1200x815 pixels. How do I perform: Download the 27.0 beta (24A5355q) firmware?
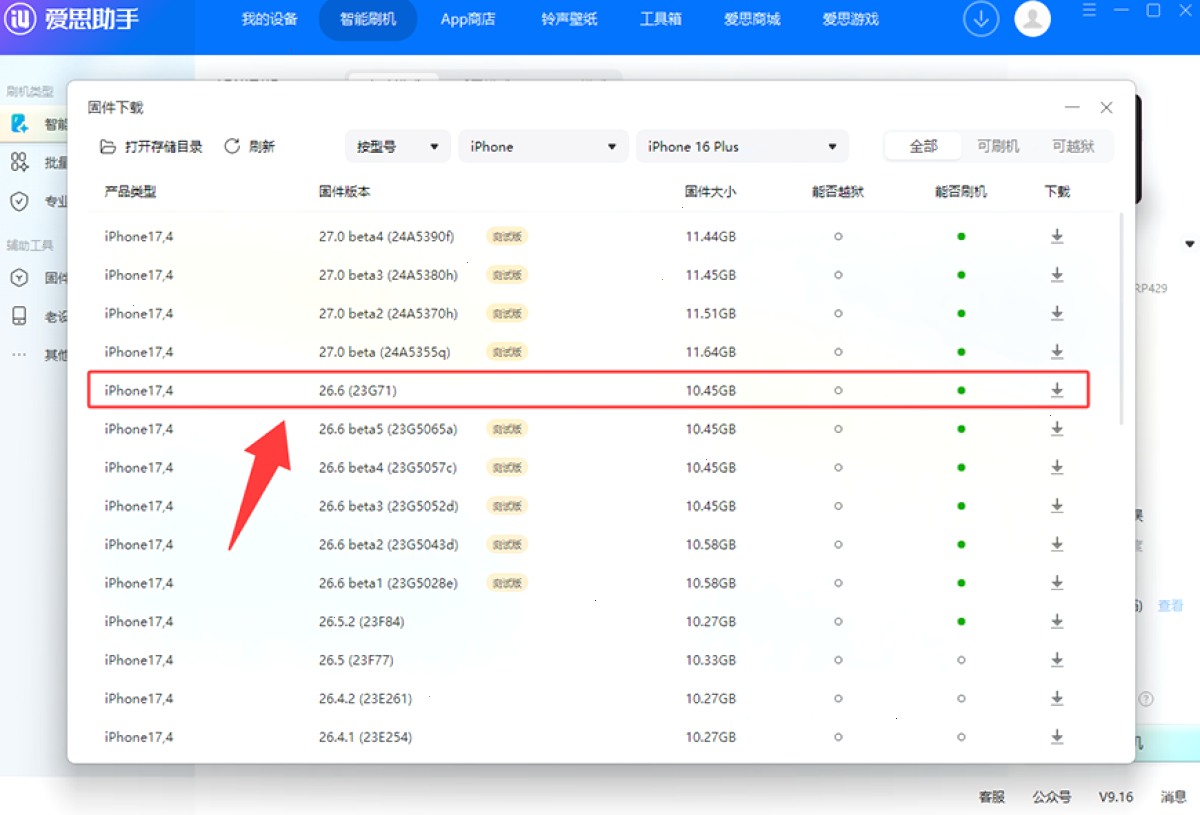[x=1057, y=352]
